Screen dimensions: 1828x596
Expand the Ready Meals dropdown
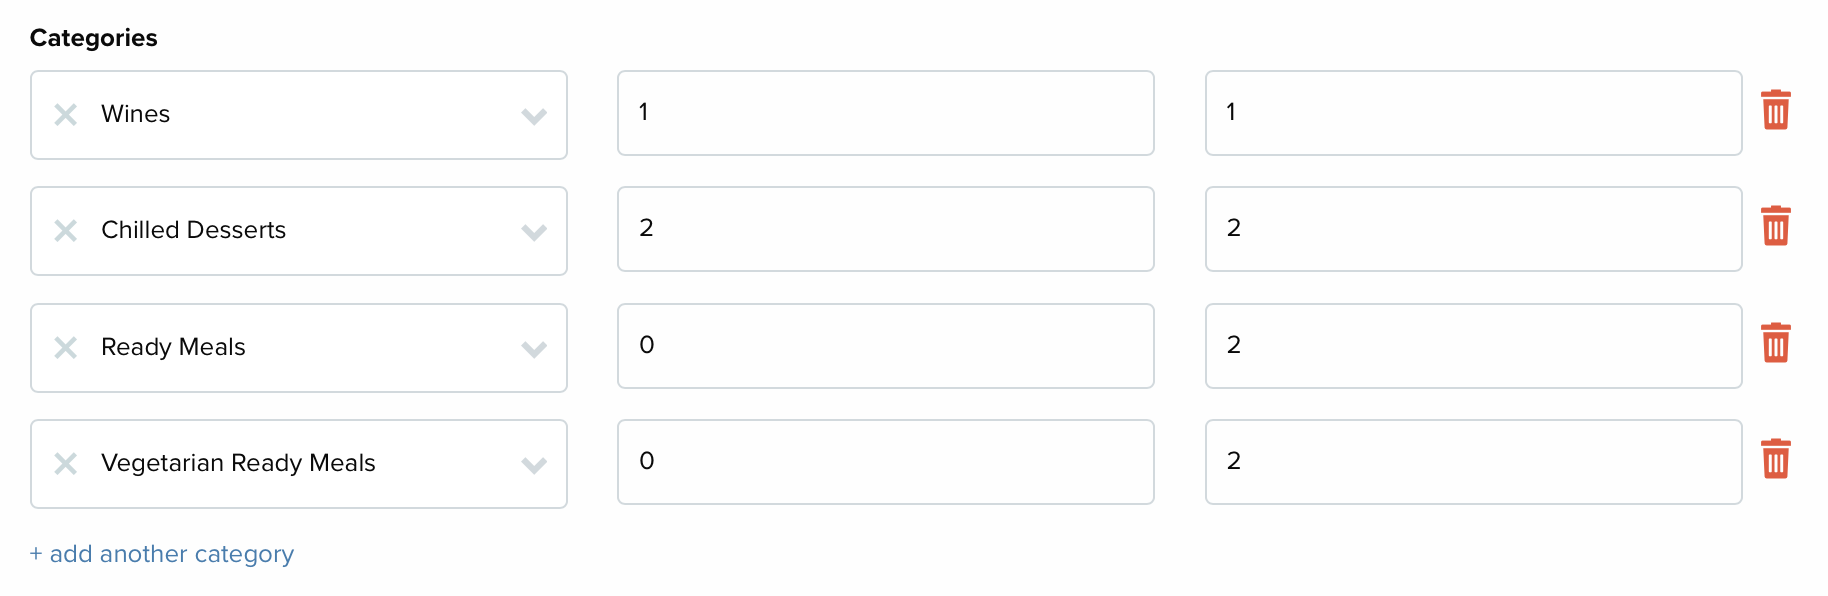pos(534,349)
